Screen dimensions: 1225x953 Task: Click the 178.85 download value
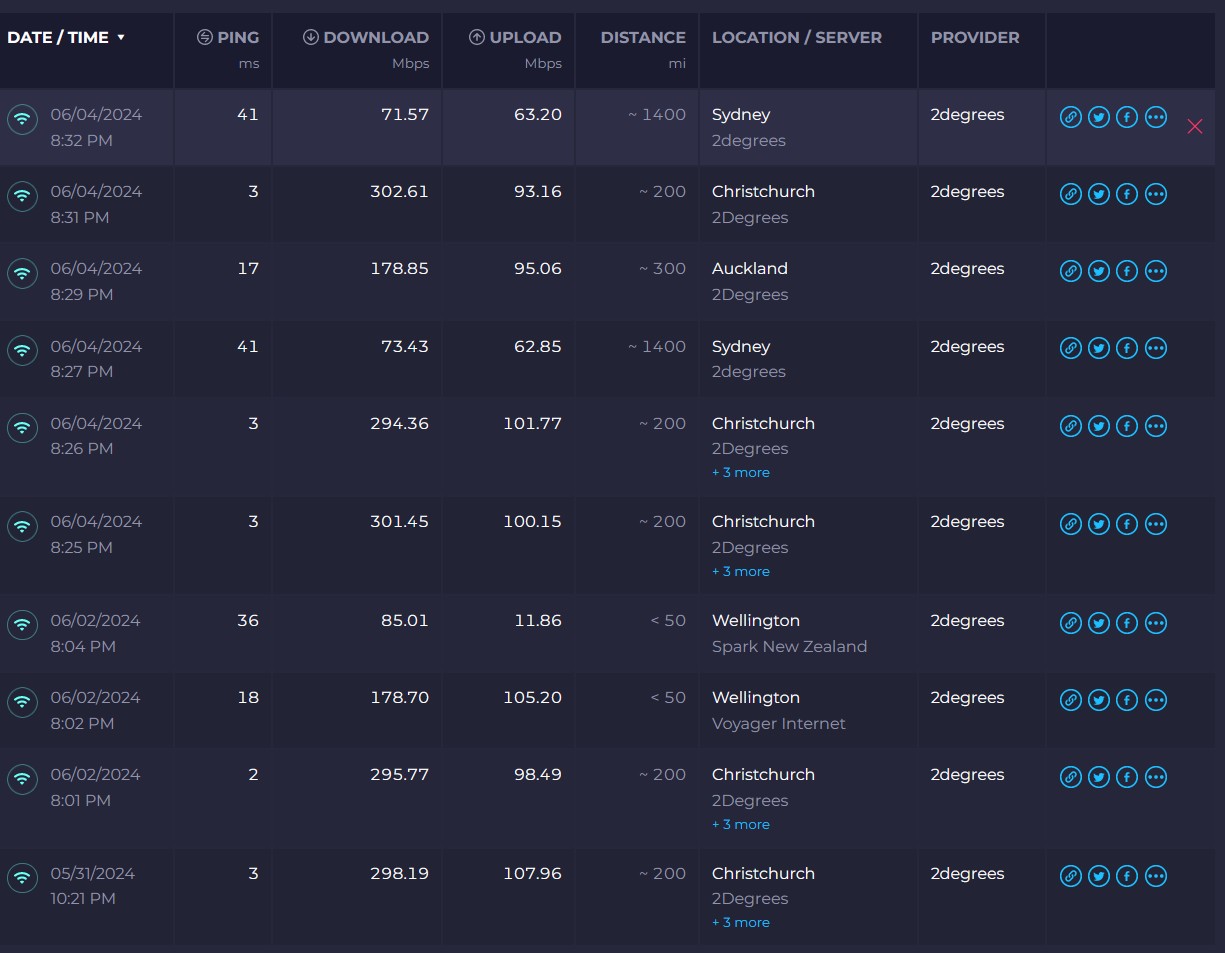point(399,268)
